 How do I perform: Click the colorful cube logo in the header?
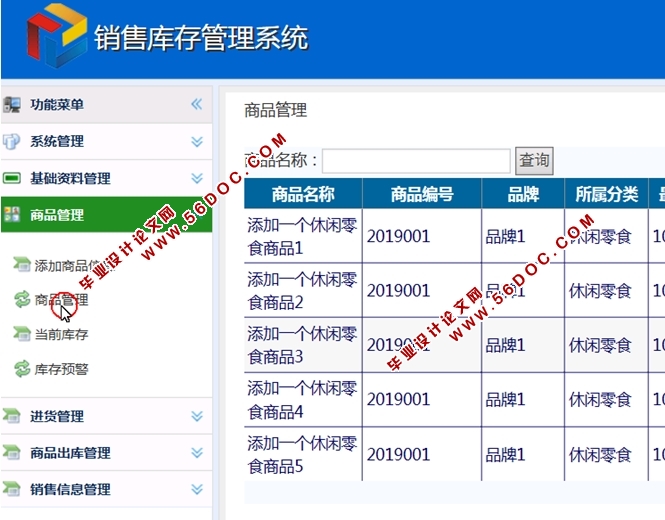57,35
